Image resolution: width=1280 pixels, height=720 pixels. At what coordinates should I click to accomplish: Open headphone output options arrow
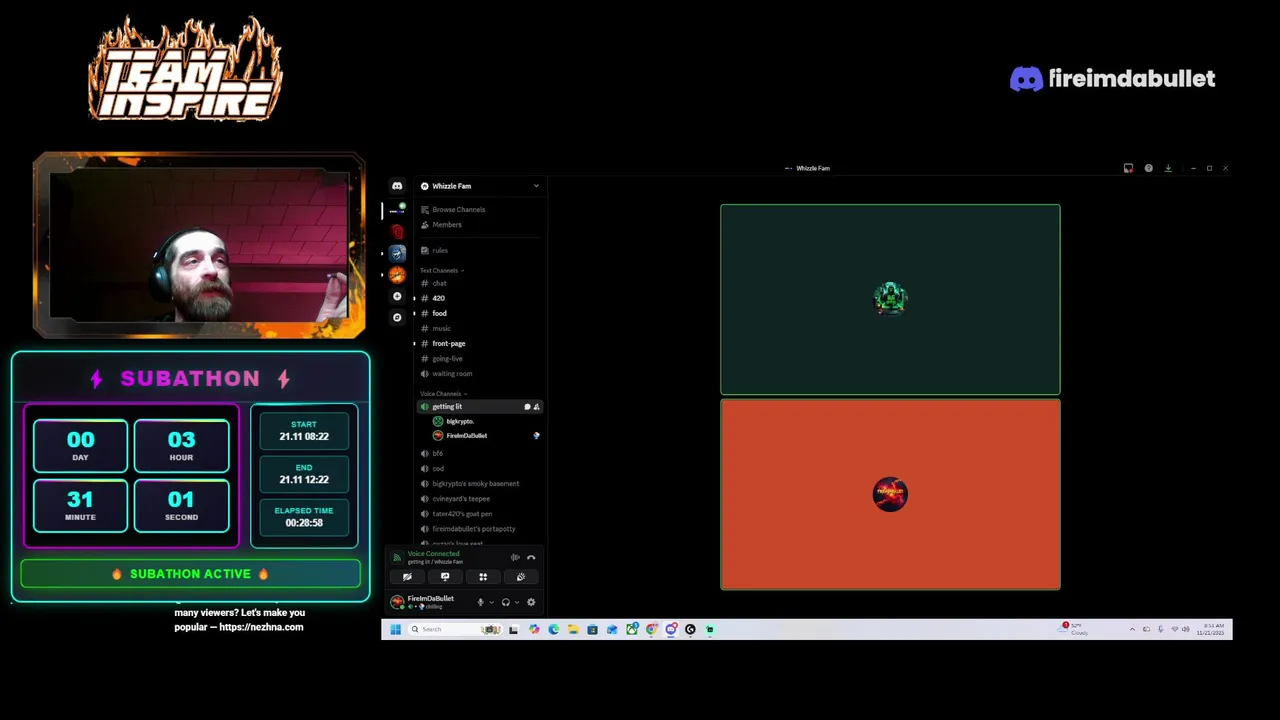pyautogui.click(x=517, y=602)
